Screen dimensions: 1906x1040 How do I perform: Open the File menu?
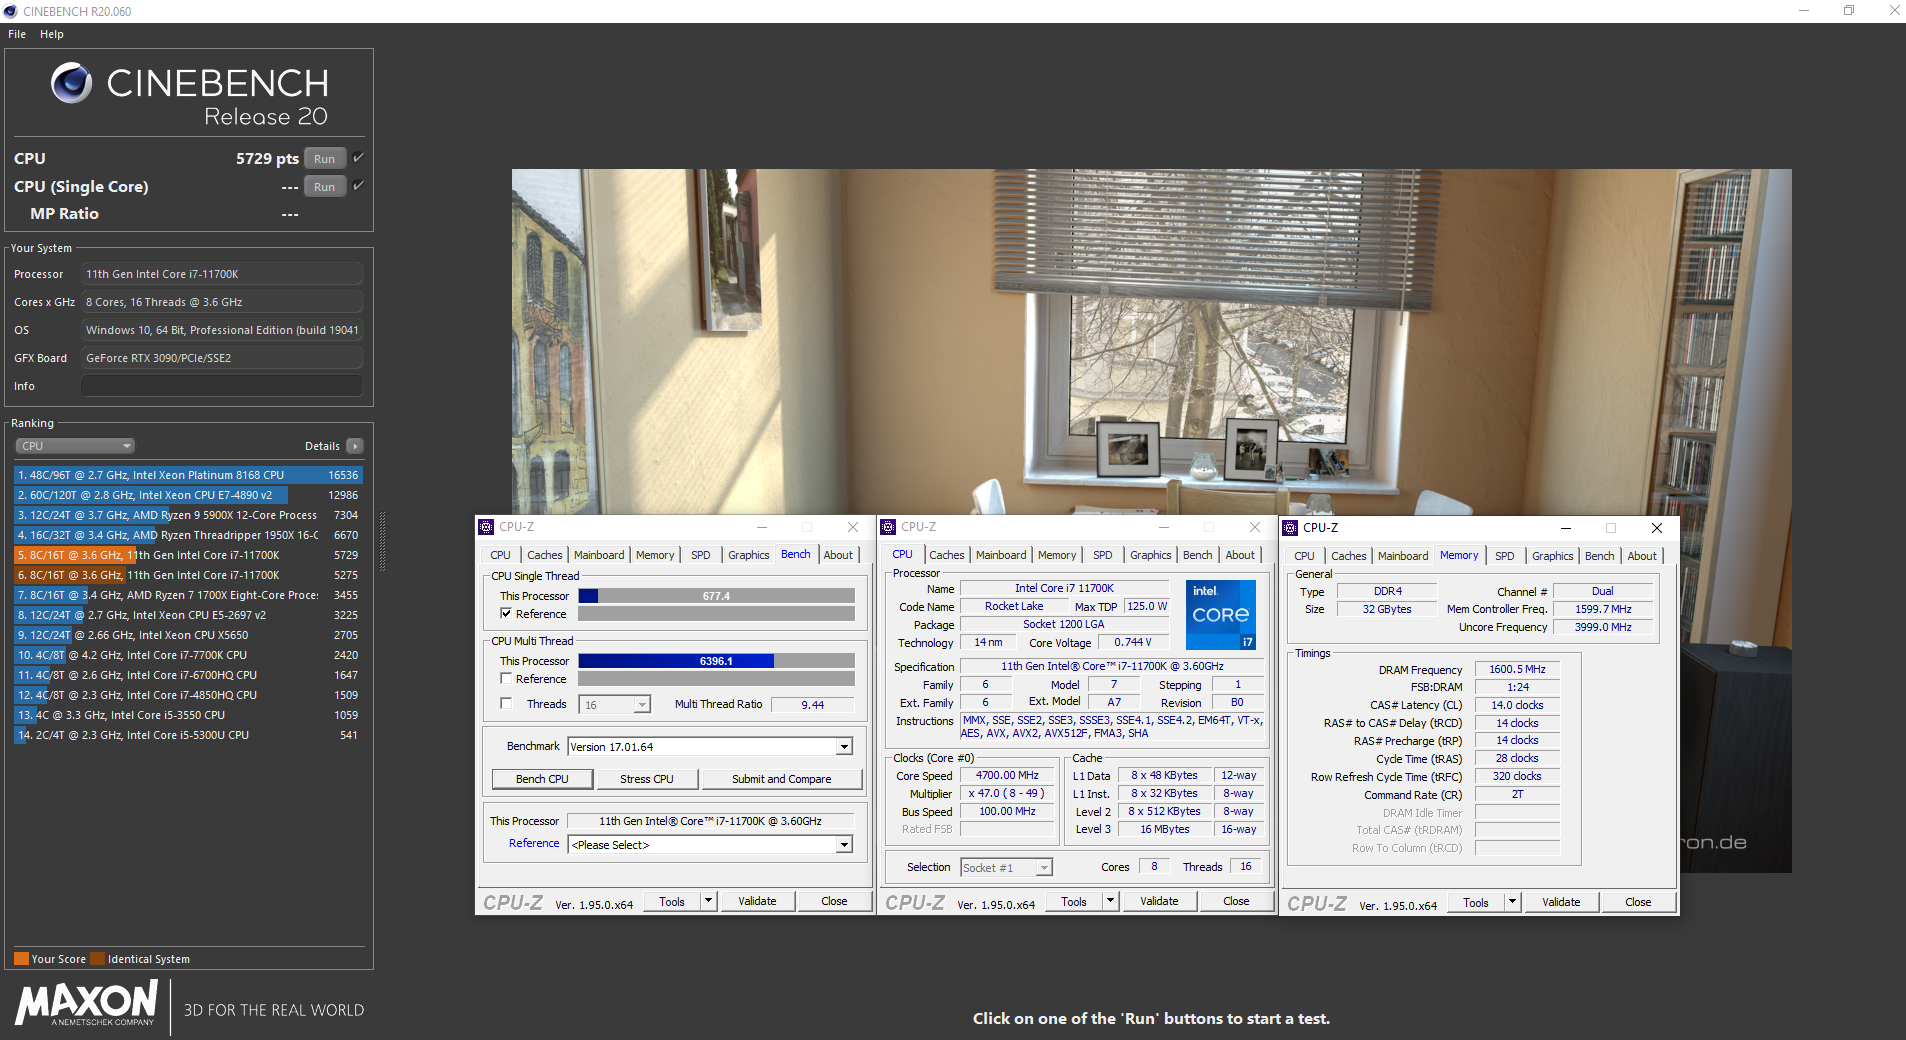[x=17, y=34]
